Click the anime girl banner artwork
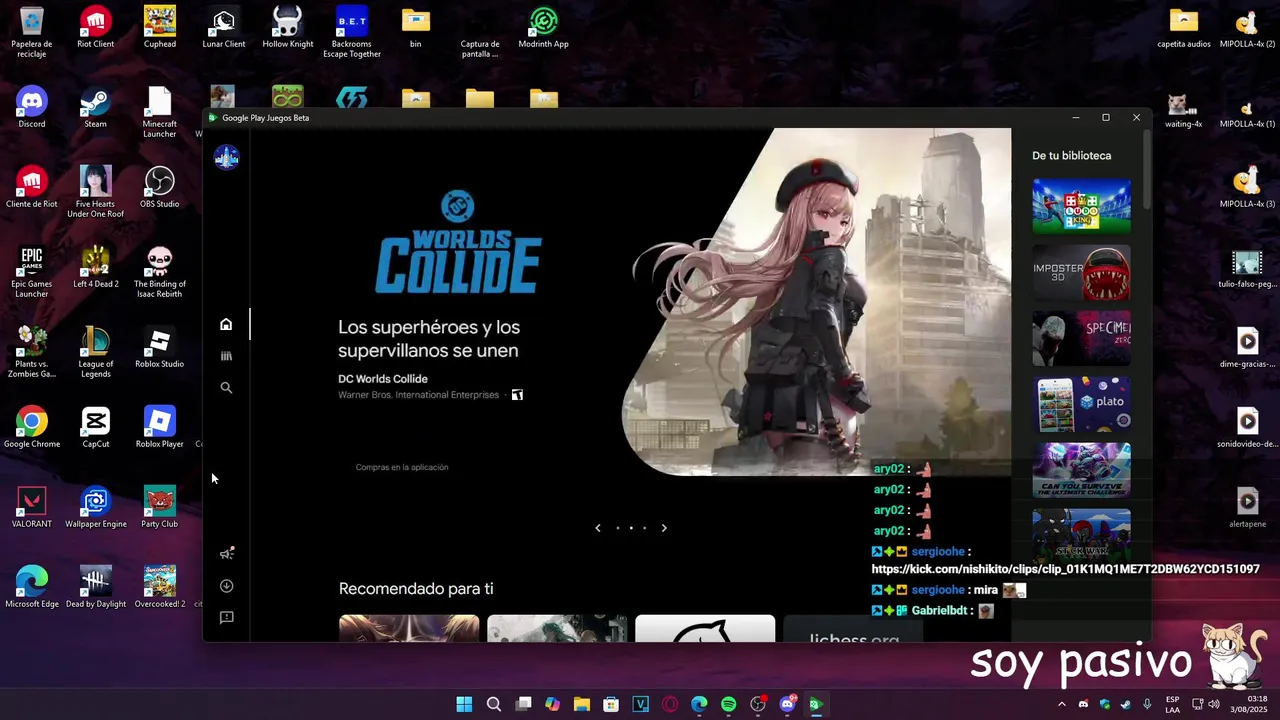 816,301
